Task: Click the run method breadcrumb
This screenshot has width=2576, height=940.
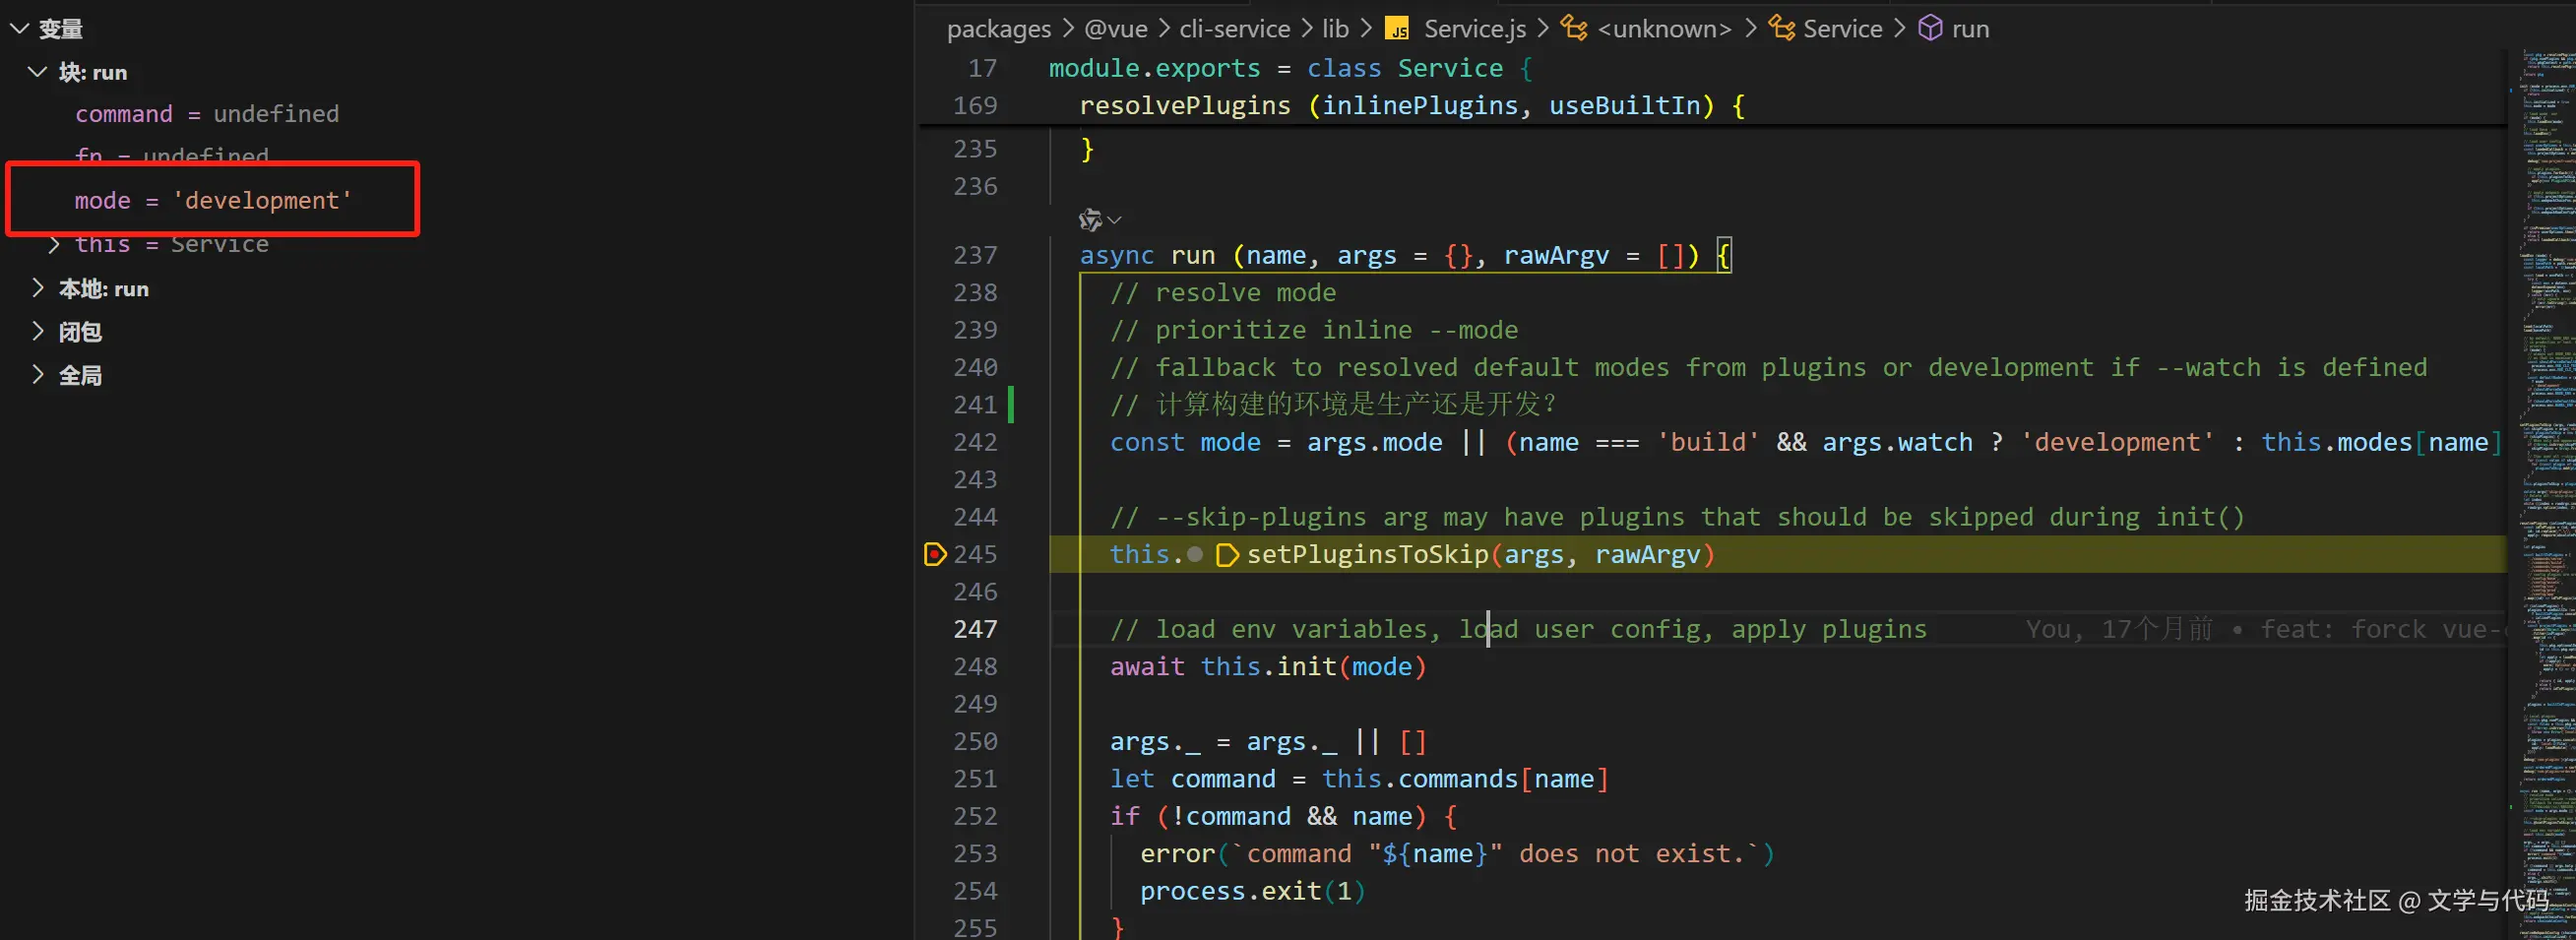Action: click(x=1970, y=29)
